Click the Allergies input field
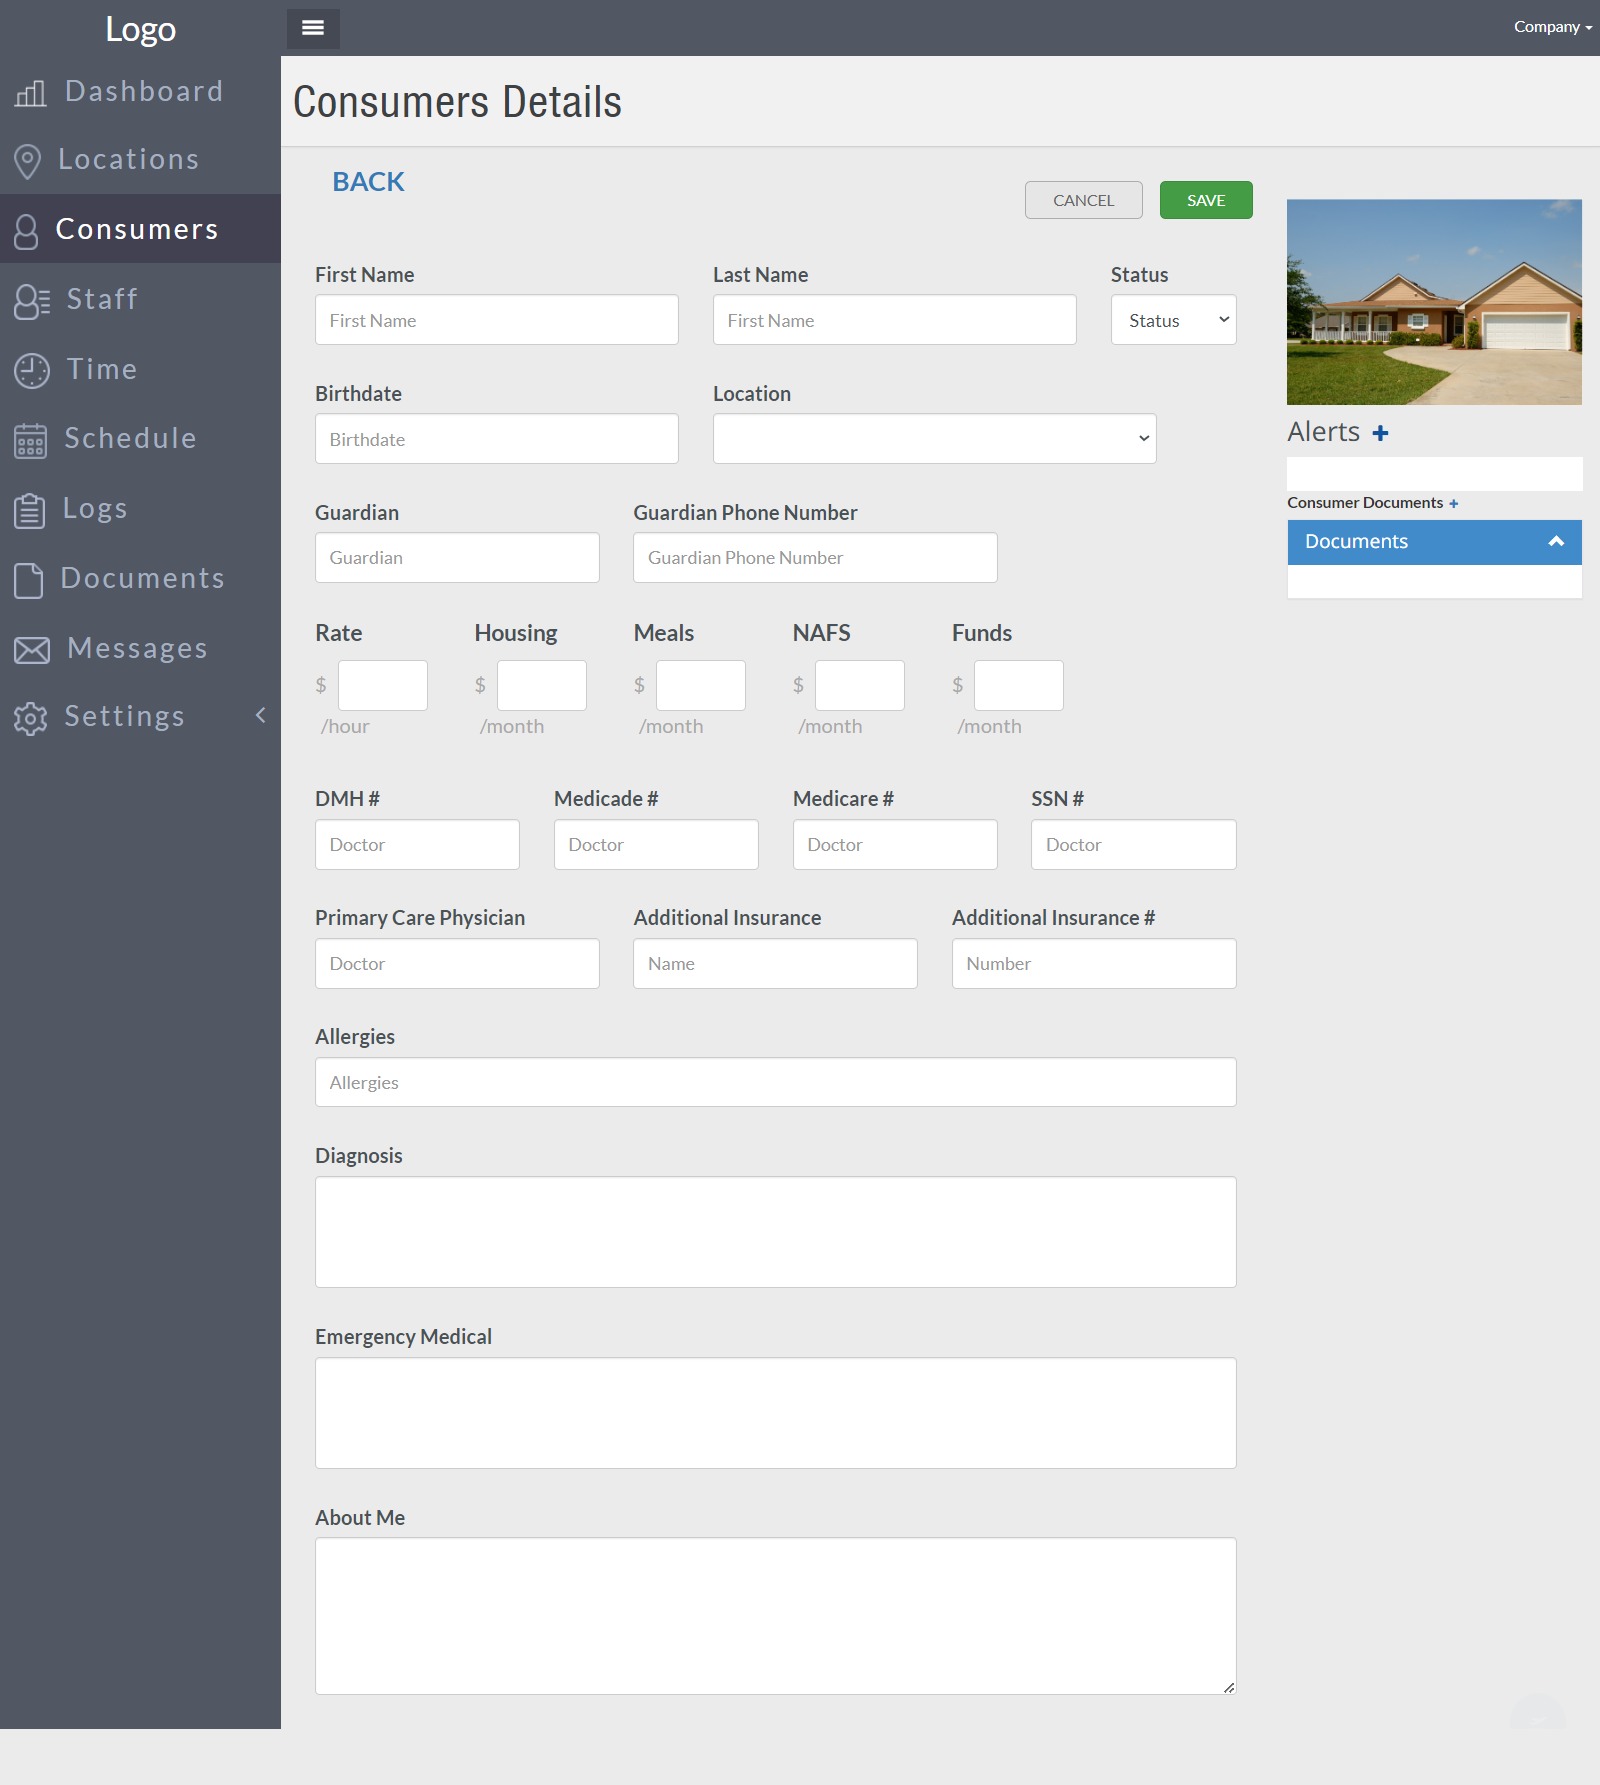The width and height of the screenshot is (1600, 1785). pos(776,1082)
